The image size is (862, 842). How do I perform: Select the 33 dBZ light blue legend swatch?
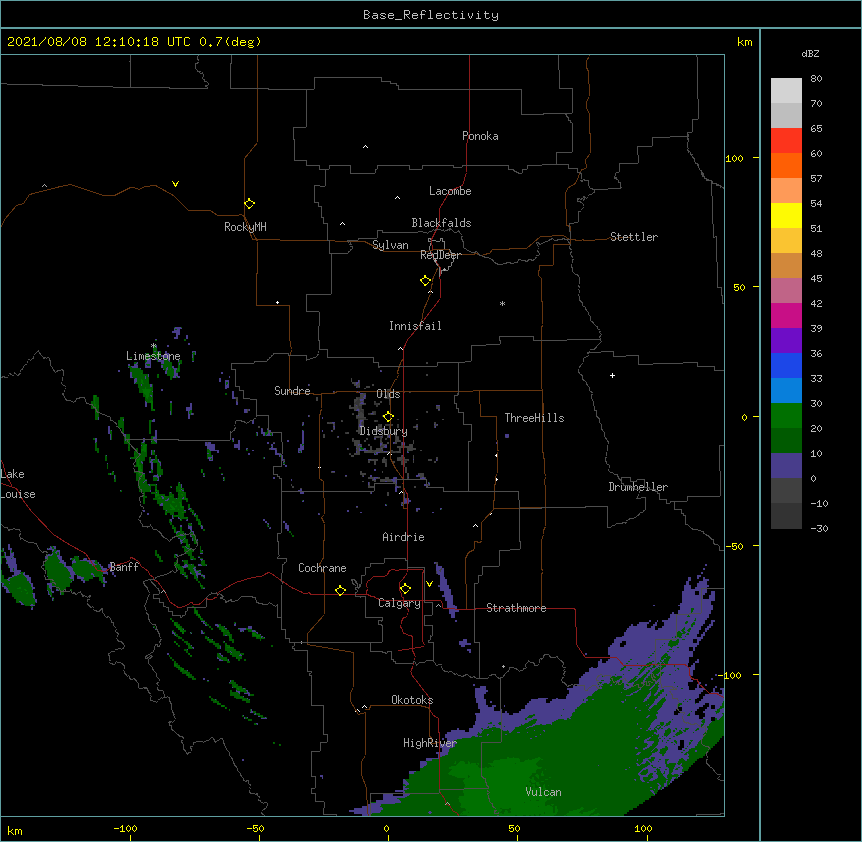coord(786,391)
